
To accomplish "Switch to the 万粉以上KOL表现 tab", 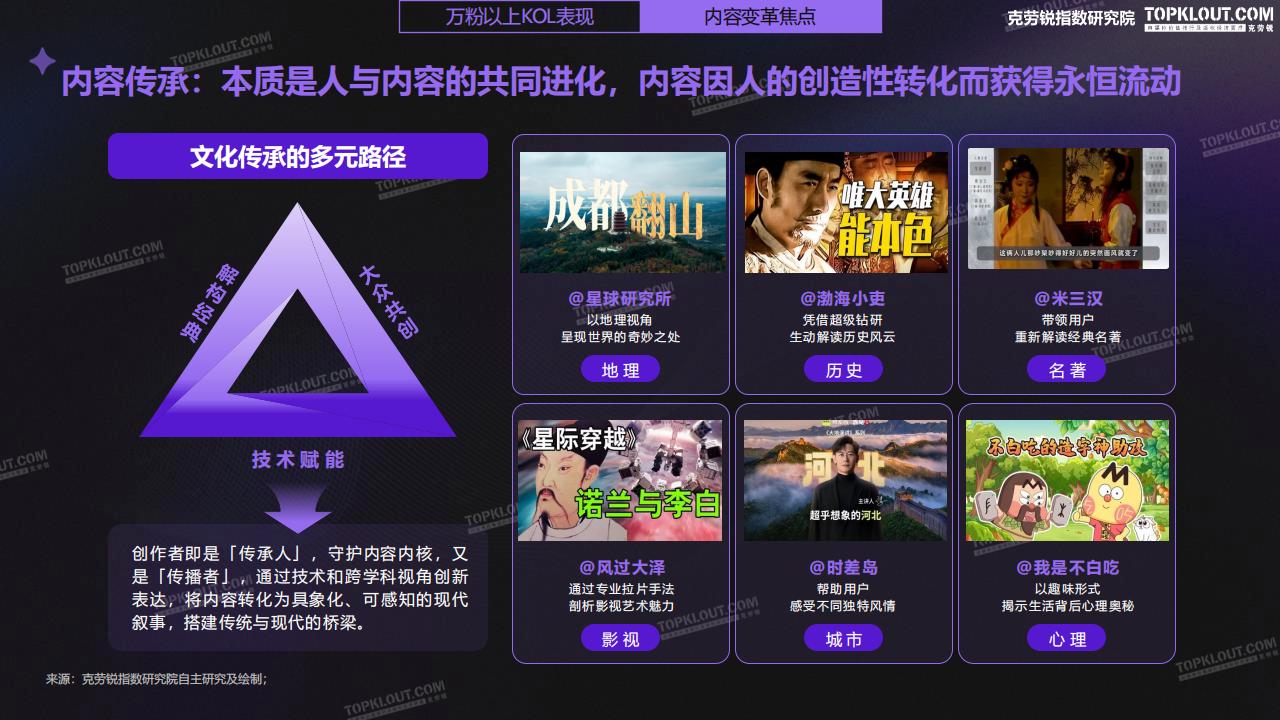I will coord(520,17).
